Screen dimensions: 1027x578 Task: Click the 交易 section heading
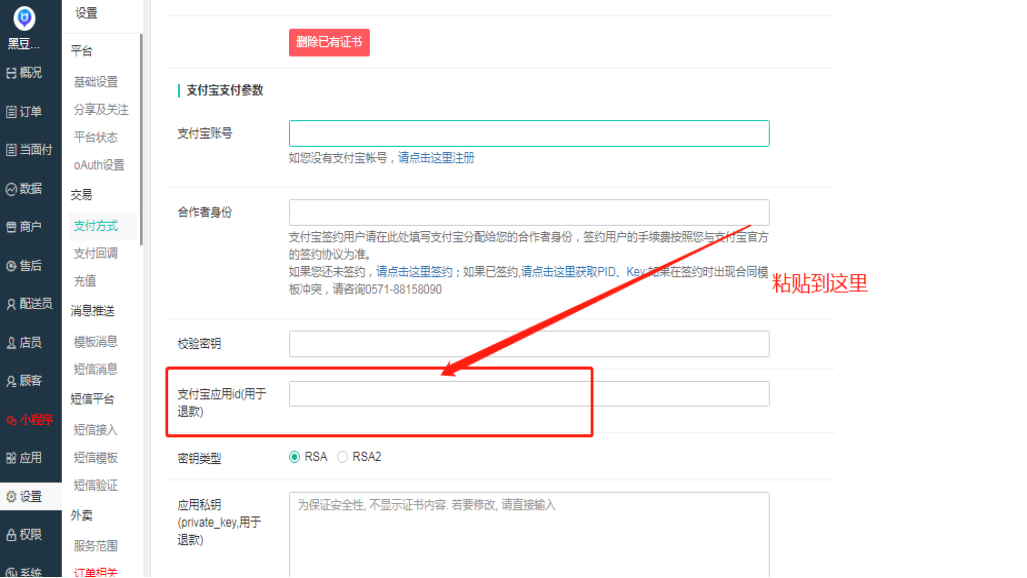point(82,195)
